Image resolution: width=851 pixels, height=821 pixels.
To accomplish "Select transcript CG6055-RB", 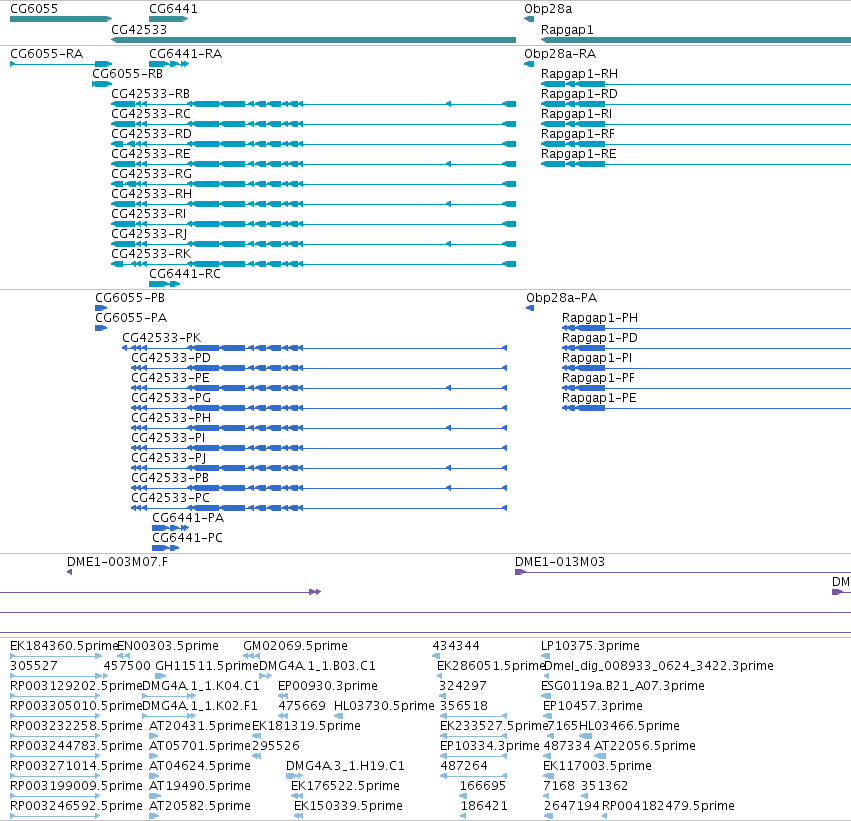I will click(128, 74).
